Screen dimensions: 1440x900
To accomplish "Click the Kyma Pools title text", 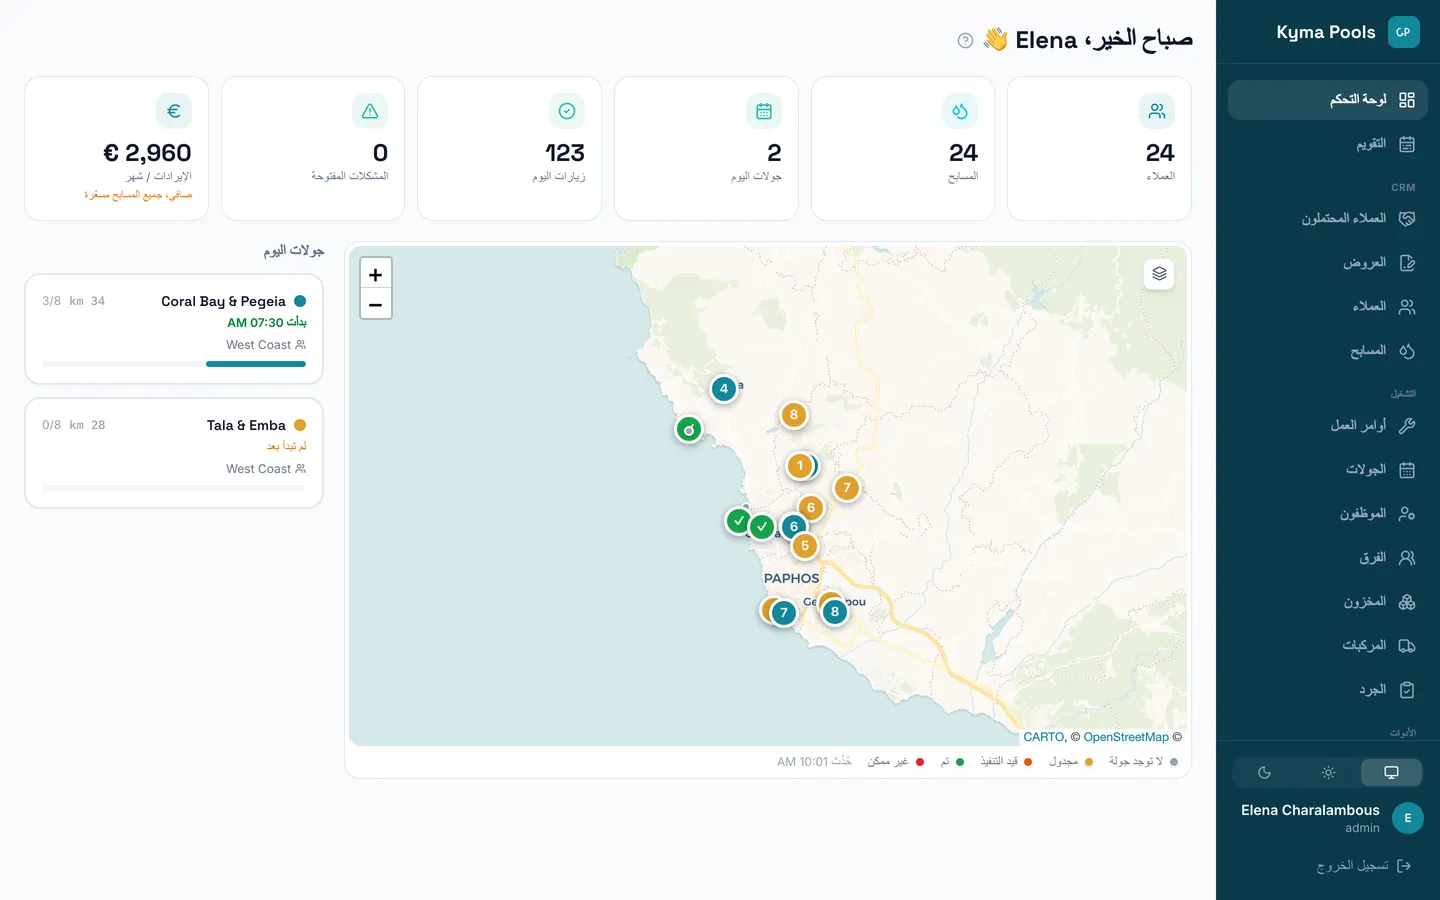I will [1326, 32].
